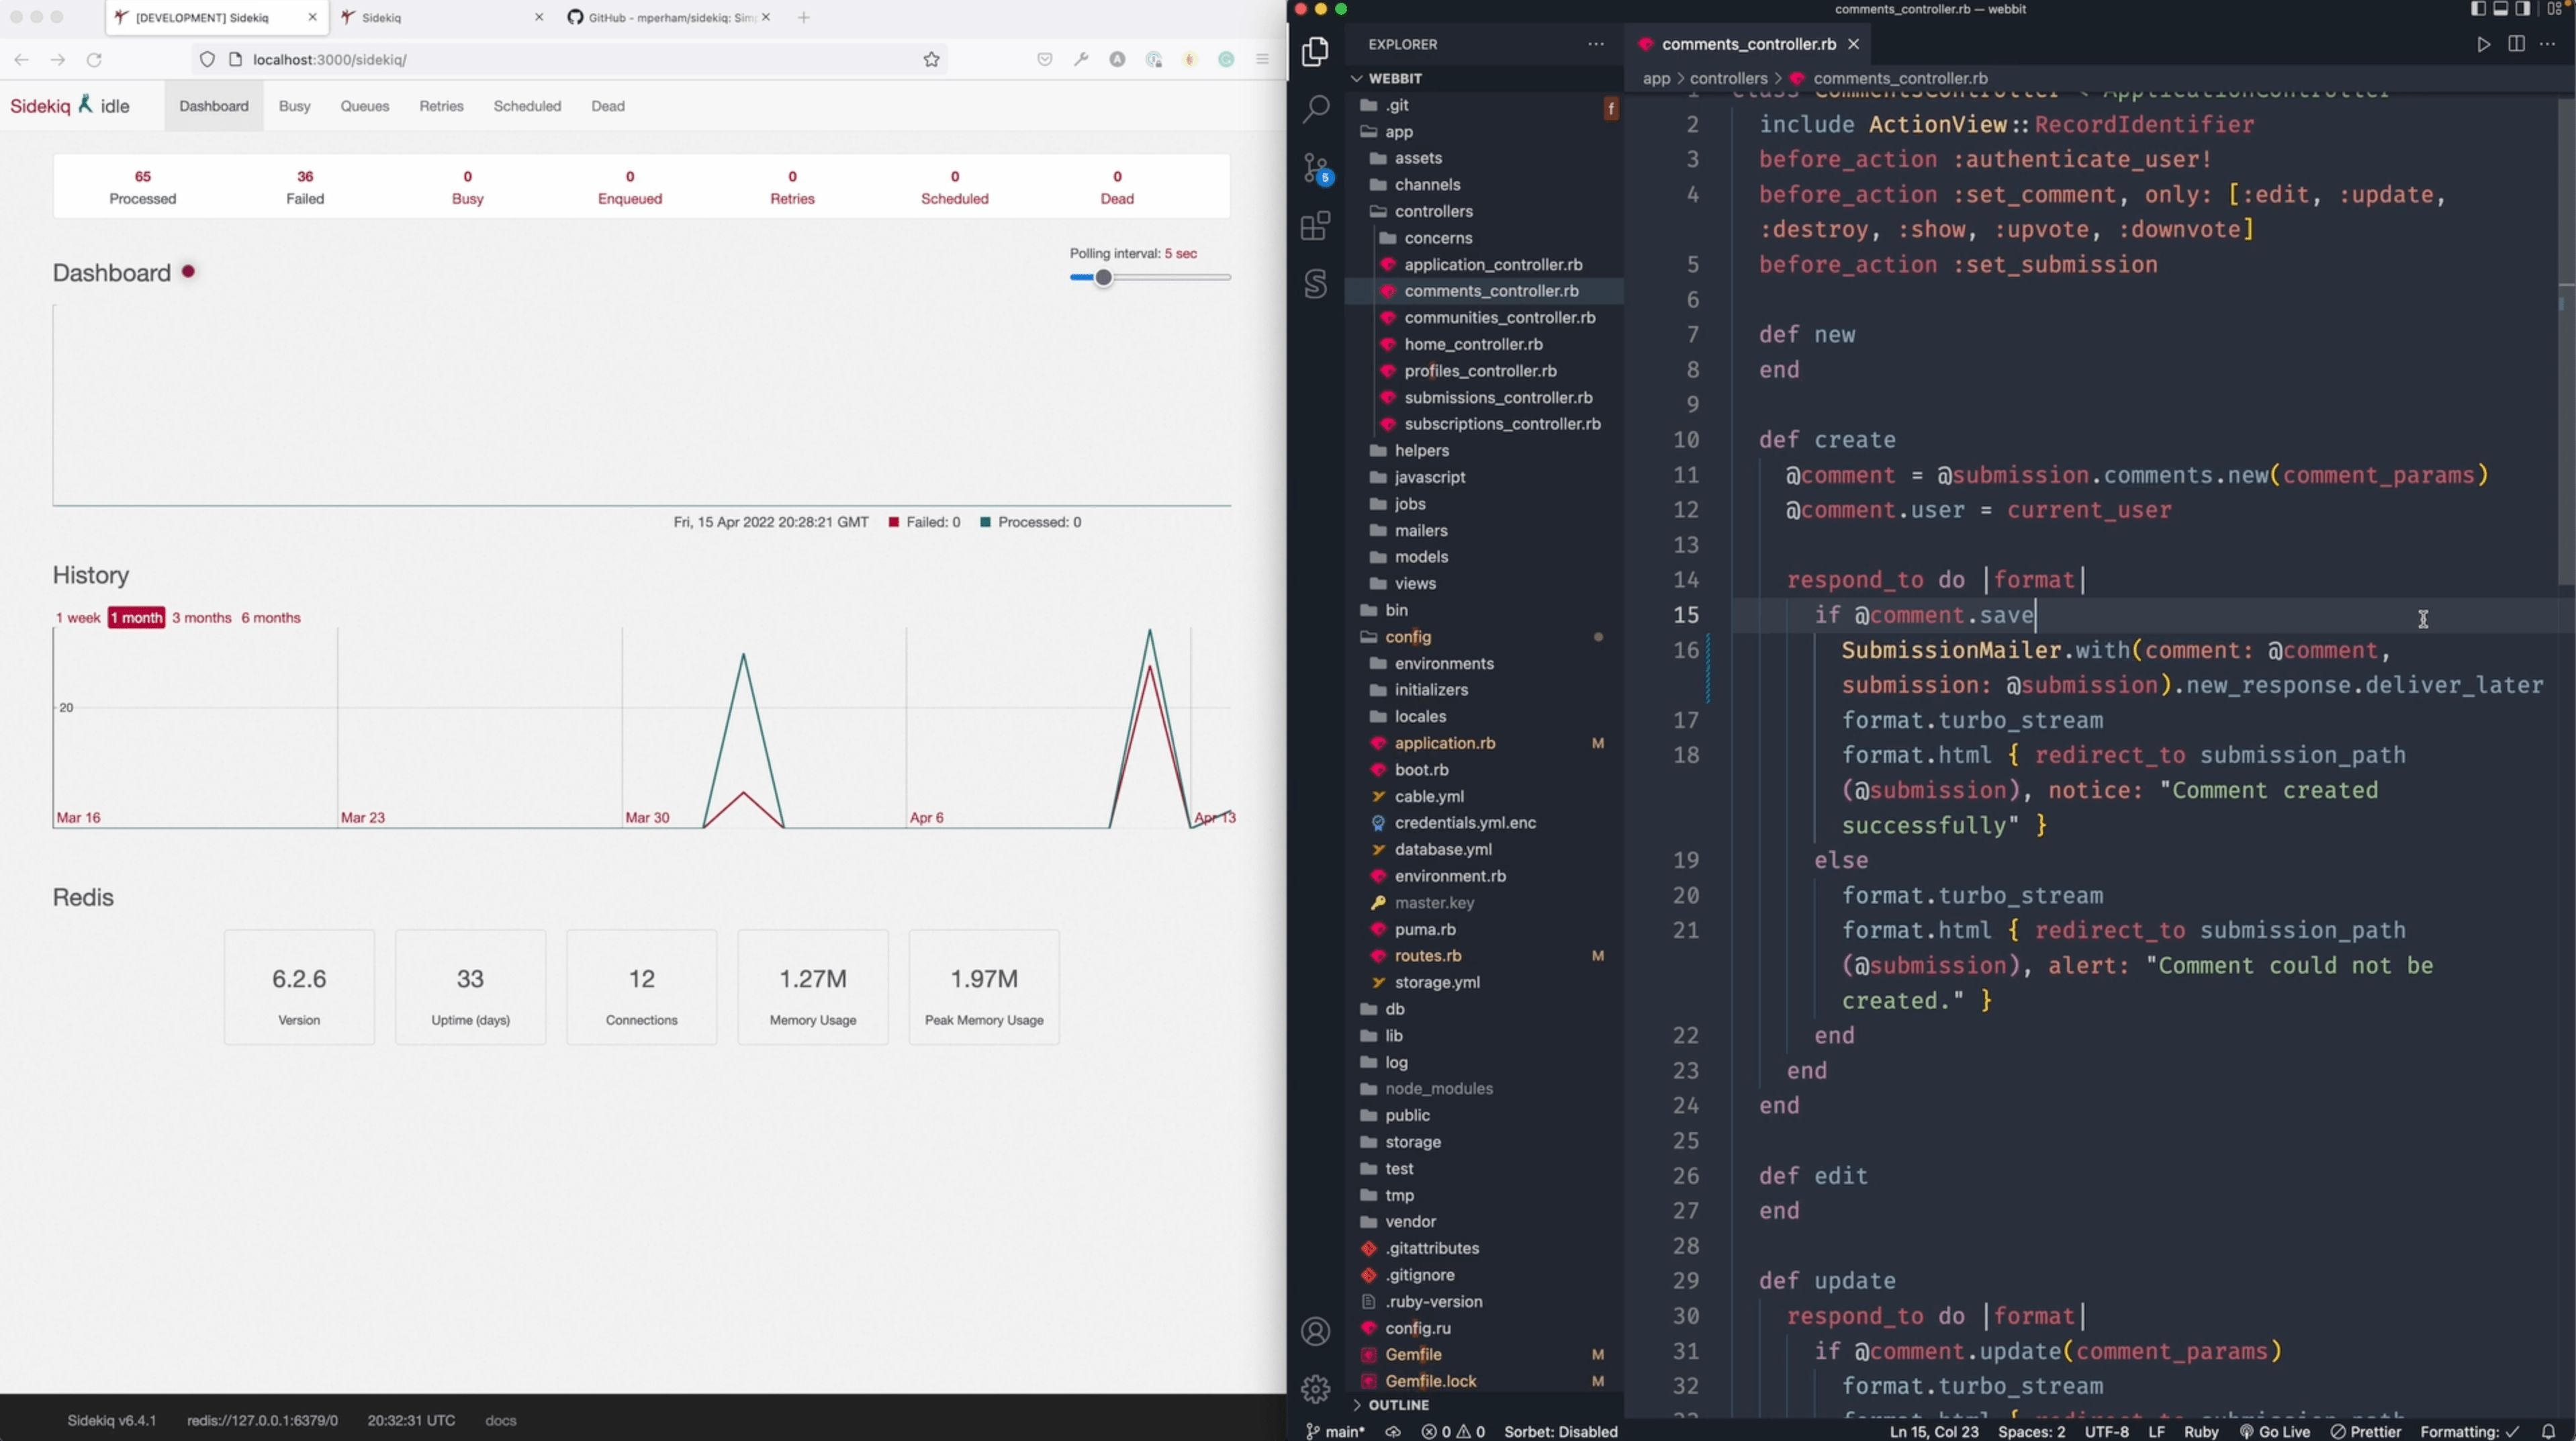Image resolution: width=2576 pixels, height=1441 pixels.
Task: Toggle VS Code secondary sidebar layout icon
Action: click(x=2522, y=9)
